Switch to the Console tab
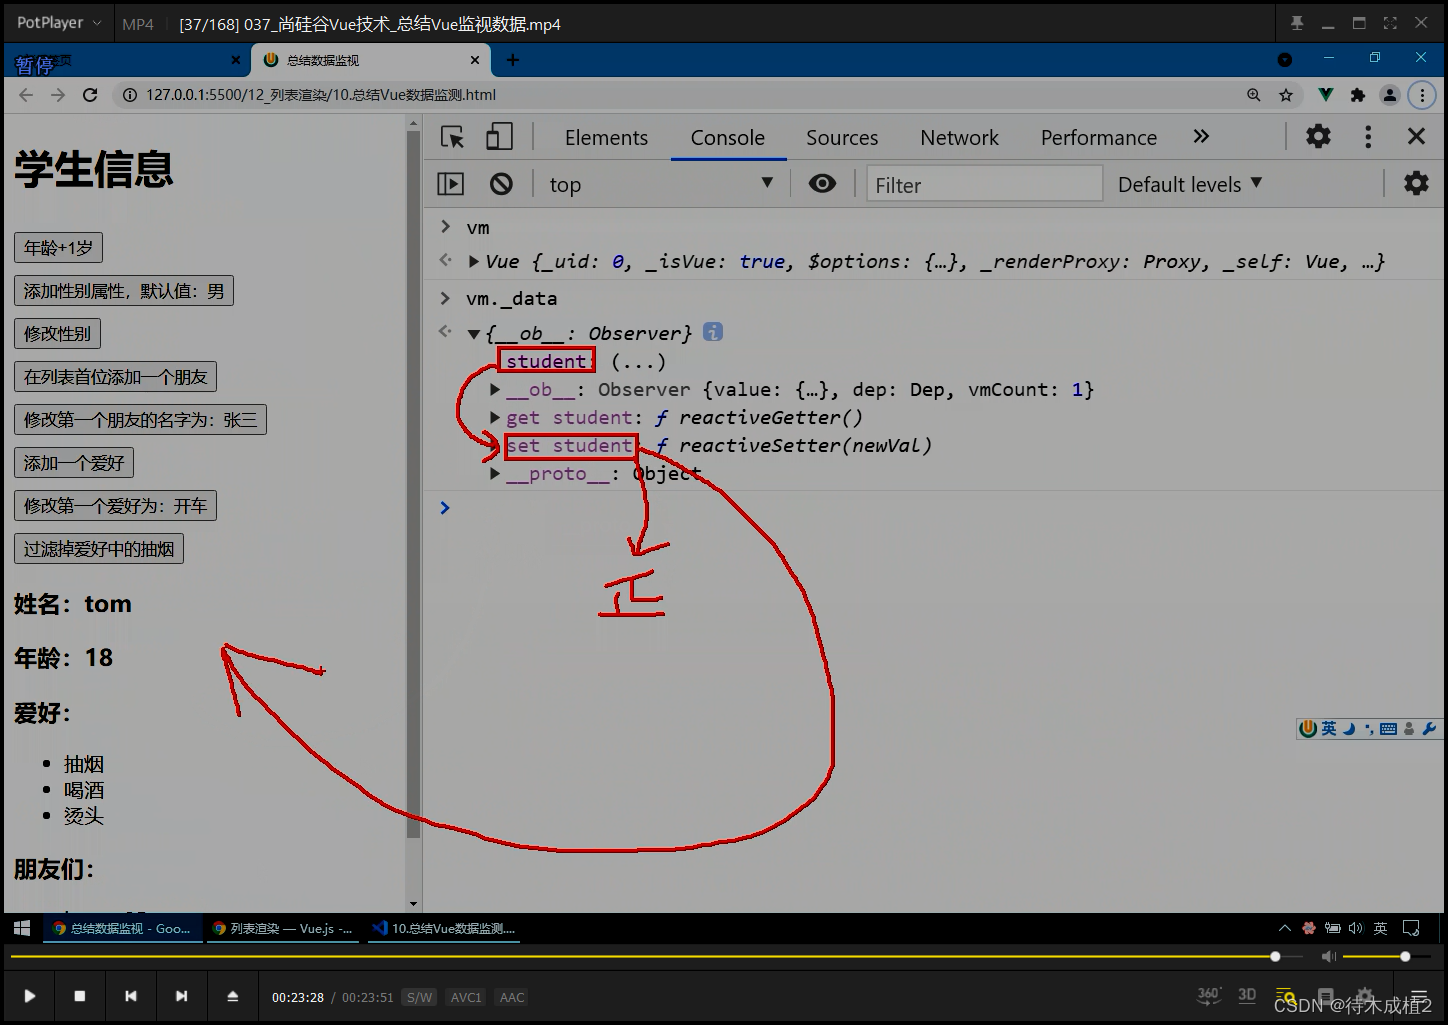The height and width of the screenshot is (1025, 1448). pos(727,138)
